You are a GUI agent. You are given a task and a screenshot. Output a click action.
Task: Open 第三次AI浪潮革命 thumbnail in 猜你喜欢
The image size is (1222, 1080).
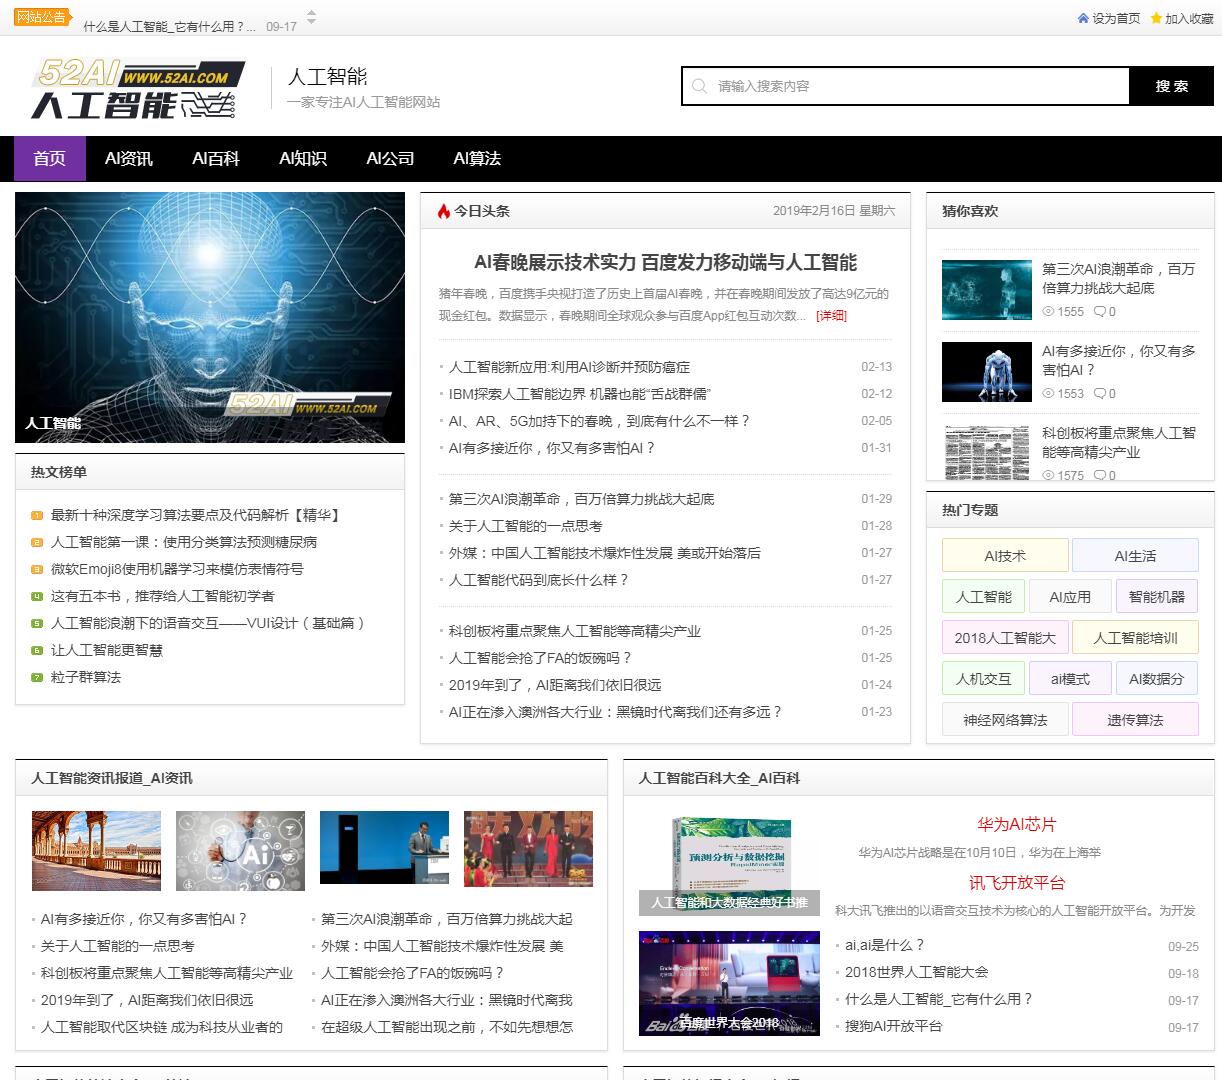click(987, 290)
